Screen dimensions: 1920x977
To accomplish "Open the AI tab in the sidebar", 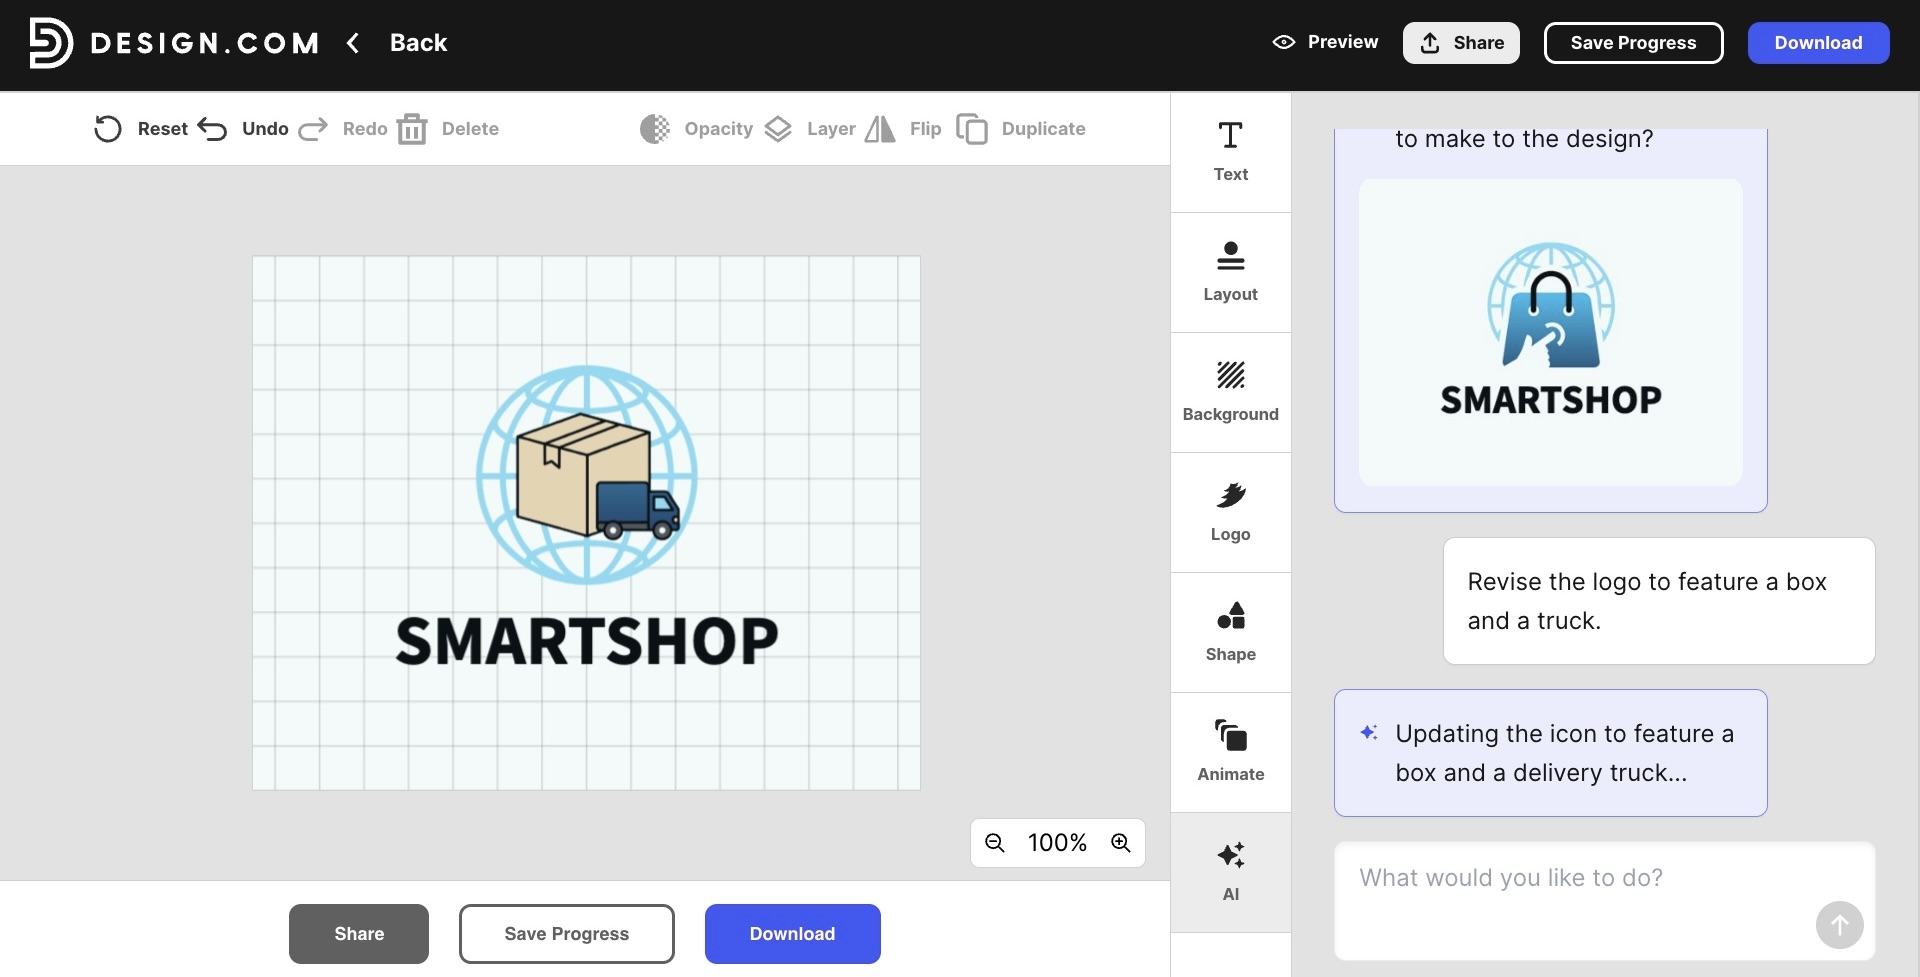I will pyautogui.click(x=1230, y=870).
